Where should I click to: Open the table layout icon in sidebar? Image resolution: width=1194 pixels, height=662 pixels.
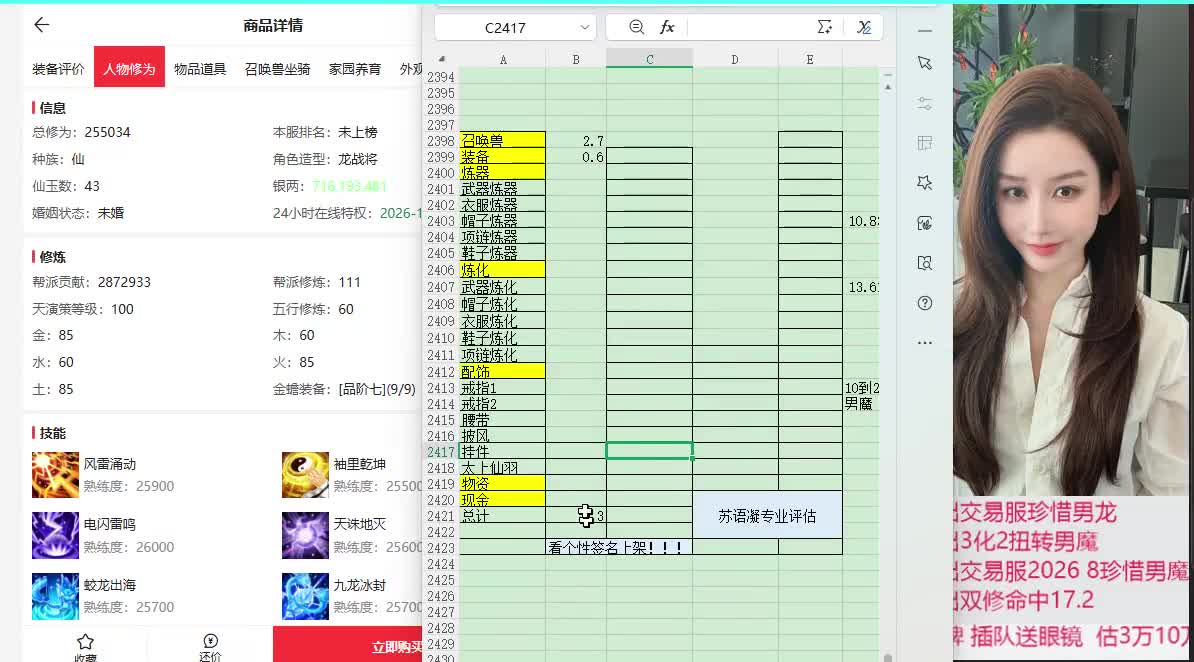(924, 143)
